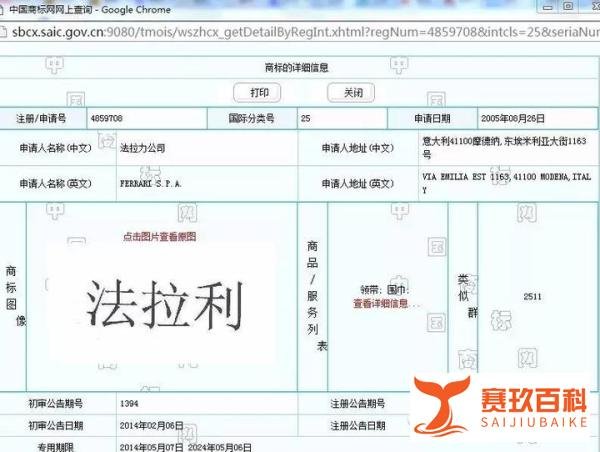600x452 pixels.
Task: Select application date 2005年08月26日
Action: tap(513, 119)
